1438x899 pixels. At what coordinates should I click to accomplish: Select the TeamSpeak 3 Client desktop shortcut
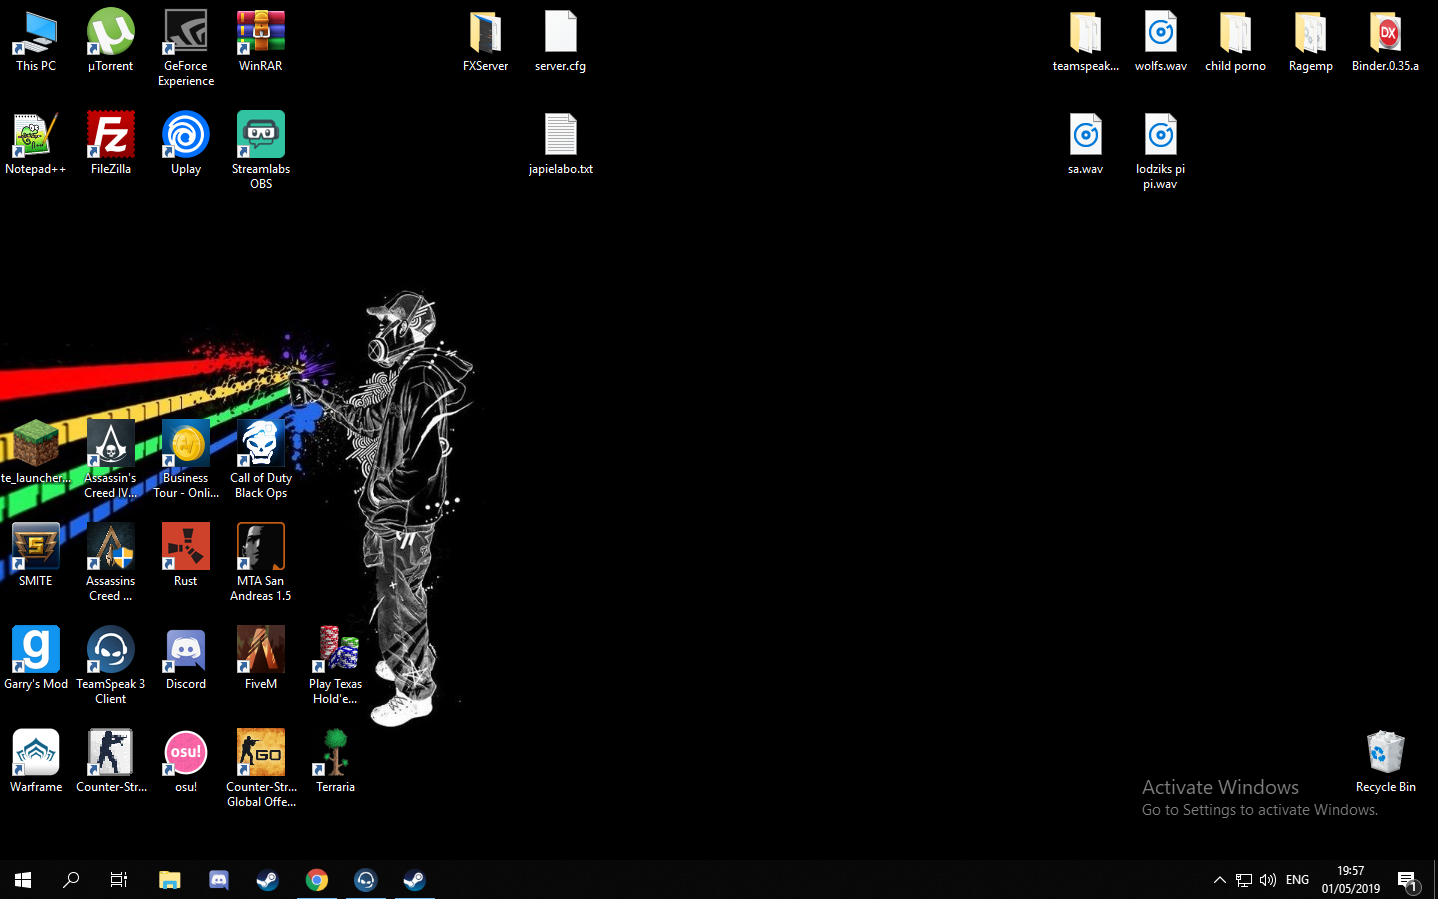(x=111, y=666)
